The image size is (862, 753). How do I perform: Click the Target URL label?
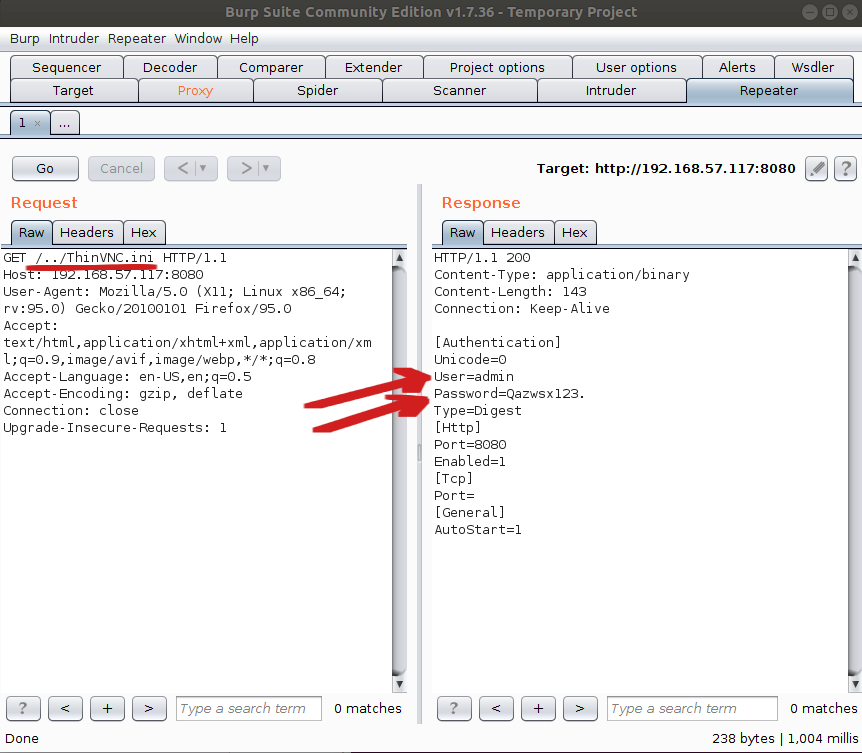click(x=666, y=169)
